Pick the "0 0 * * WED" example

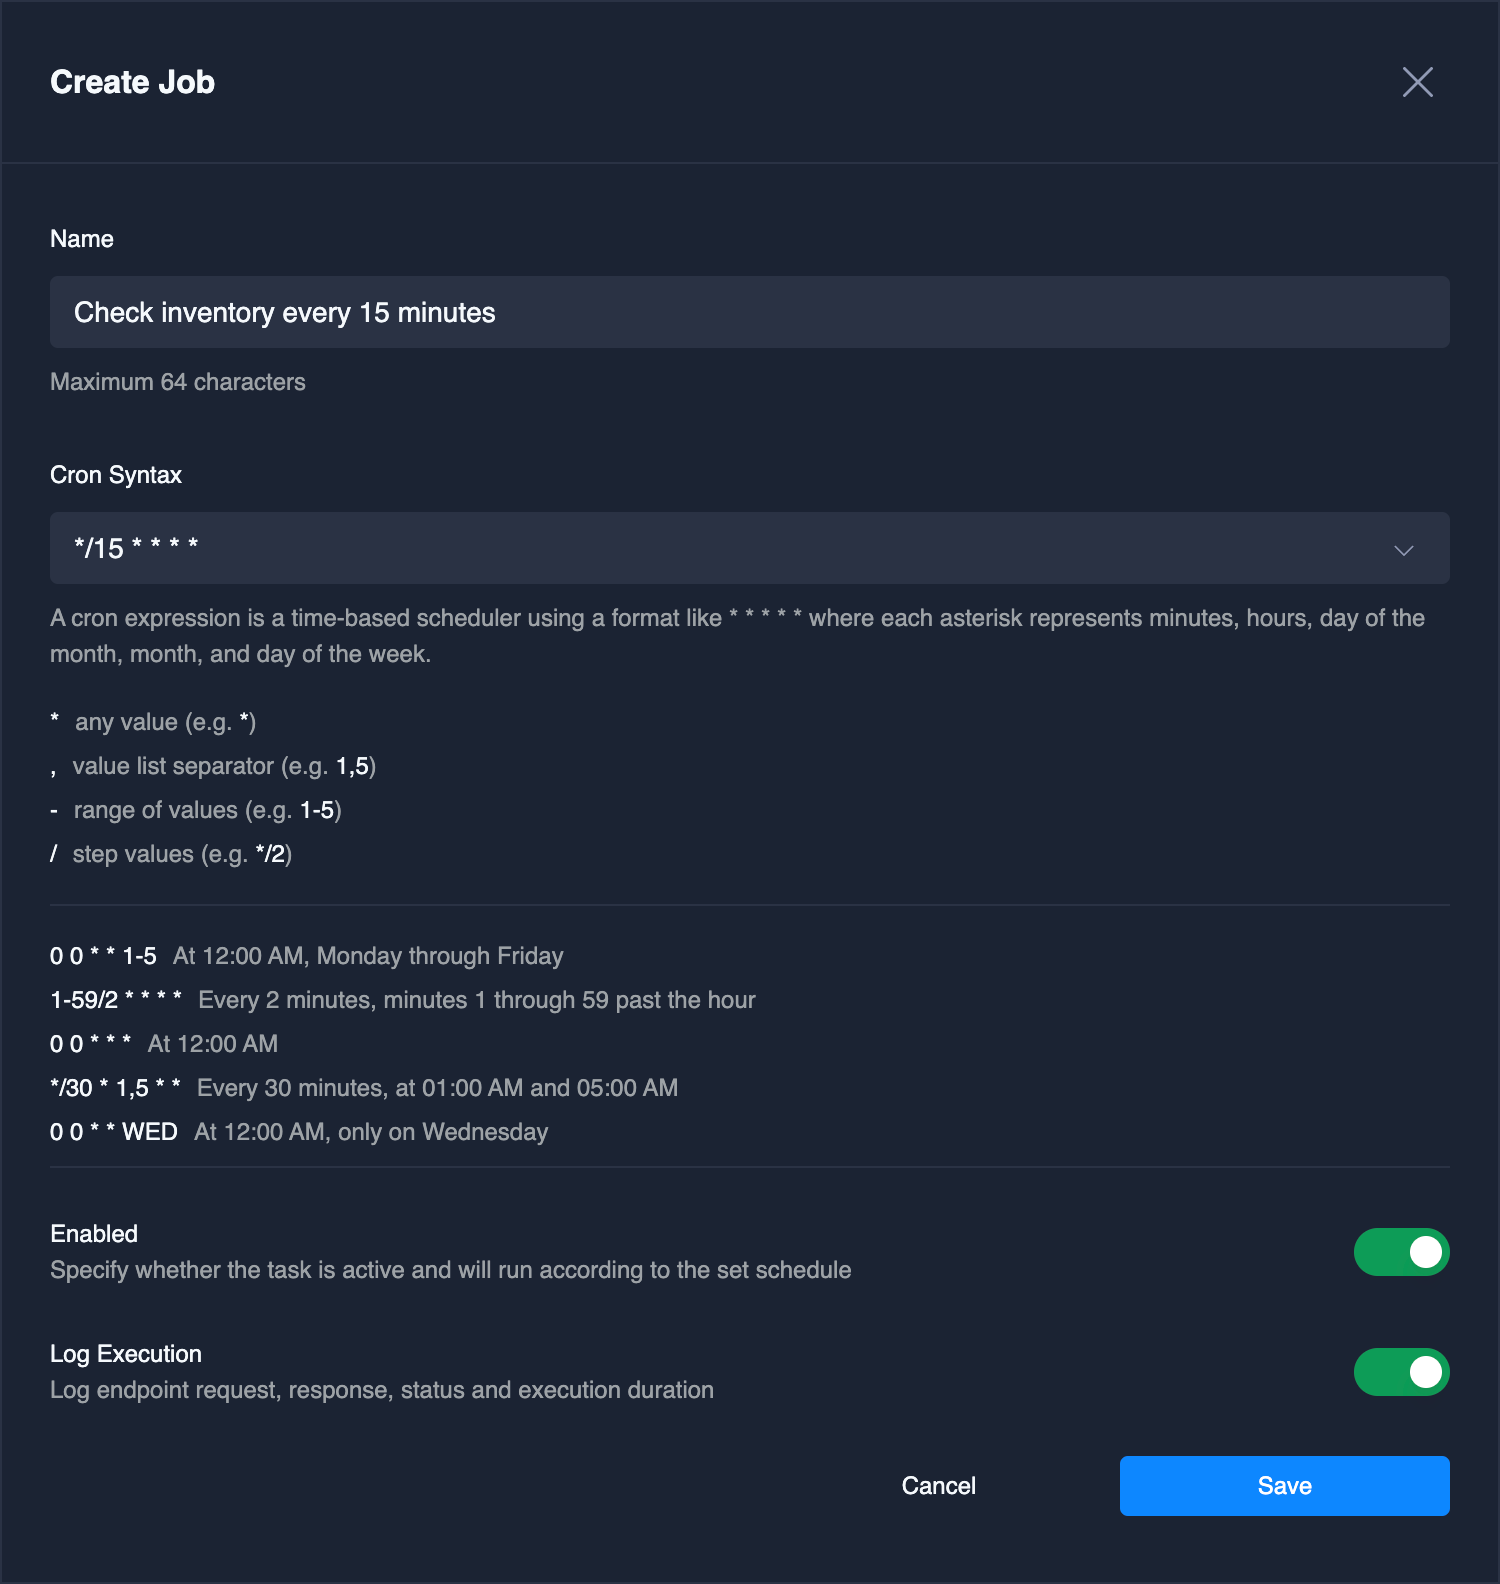(114, 1132)
